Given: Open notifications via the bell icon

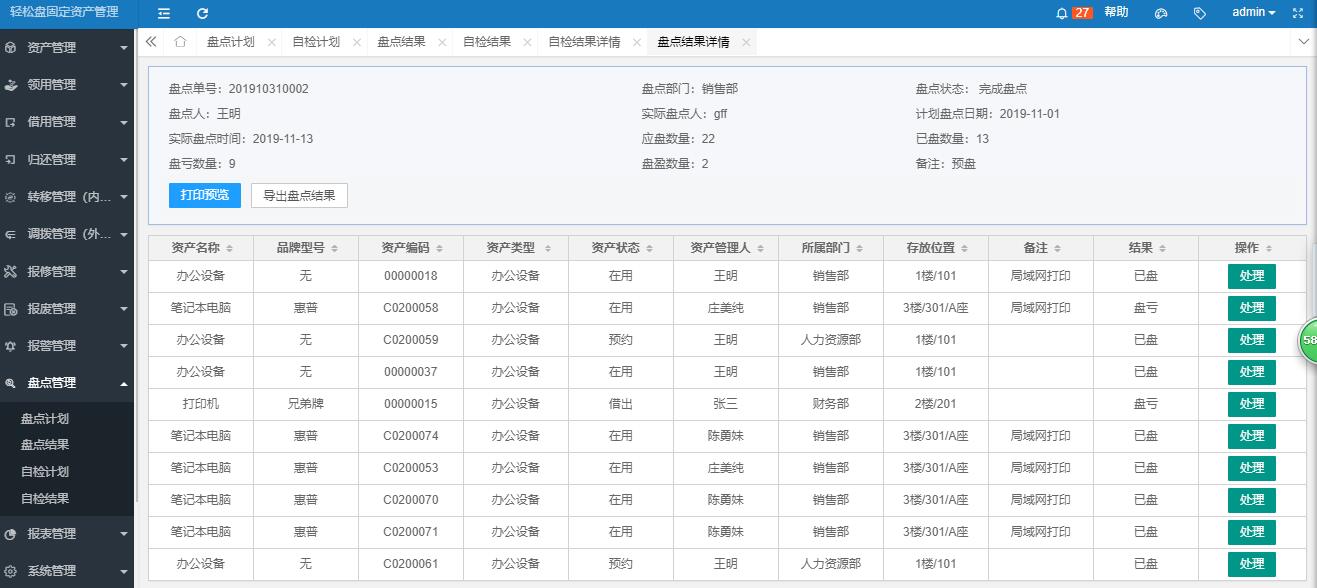Looking at the screenshot, I should click(x=1062, y=13).
